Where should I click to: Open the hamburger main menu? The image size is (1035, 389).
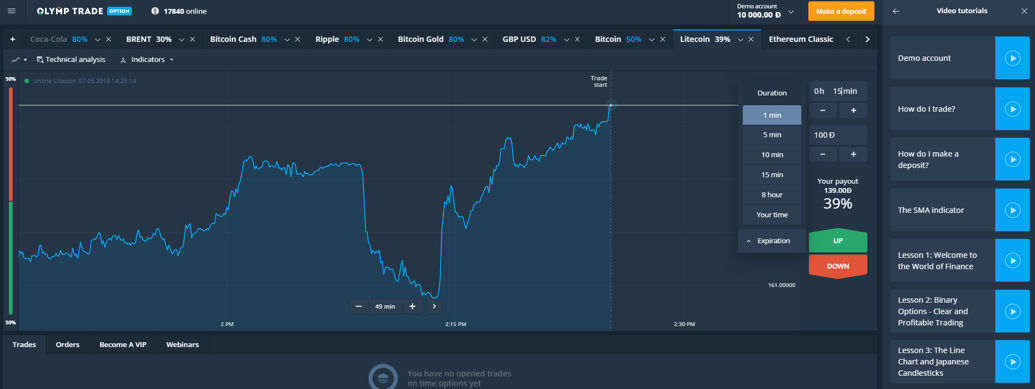[13, 11]
